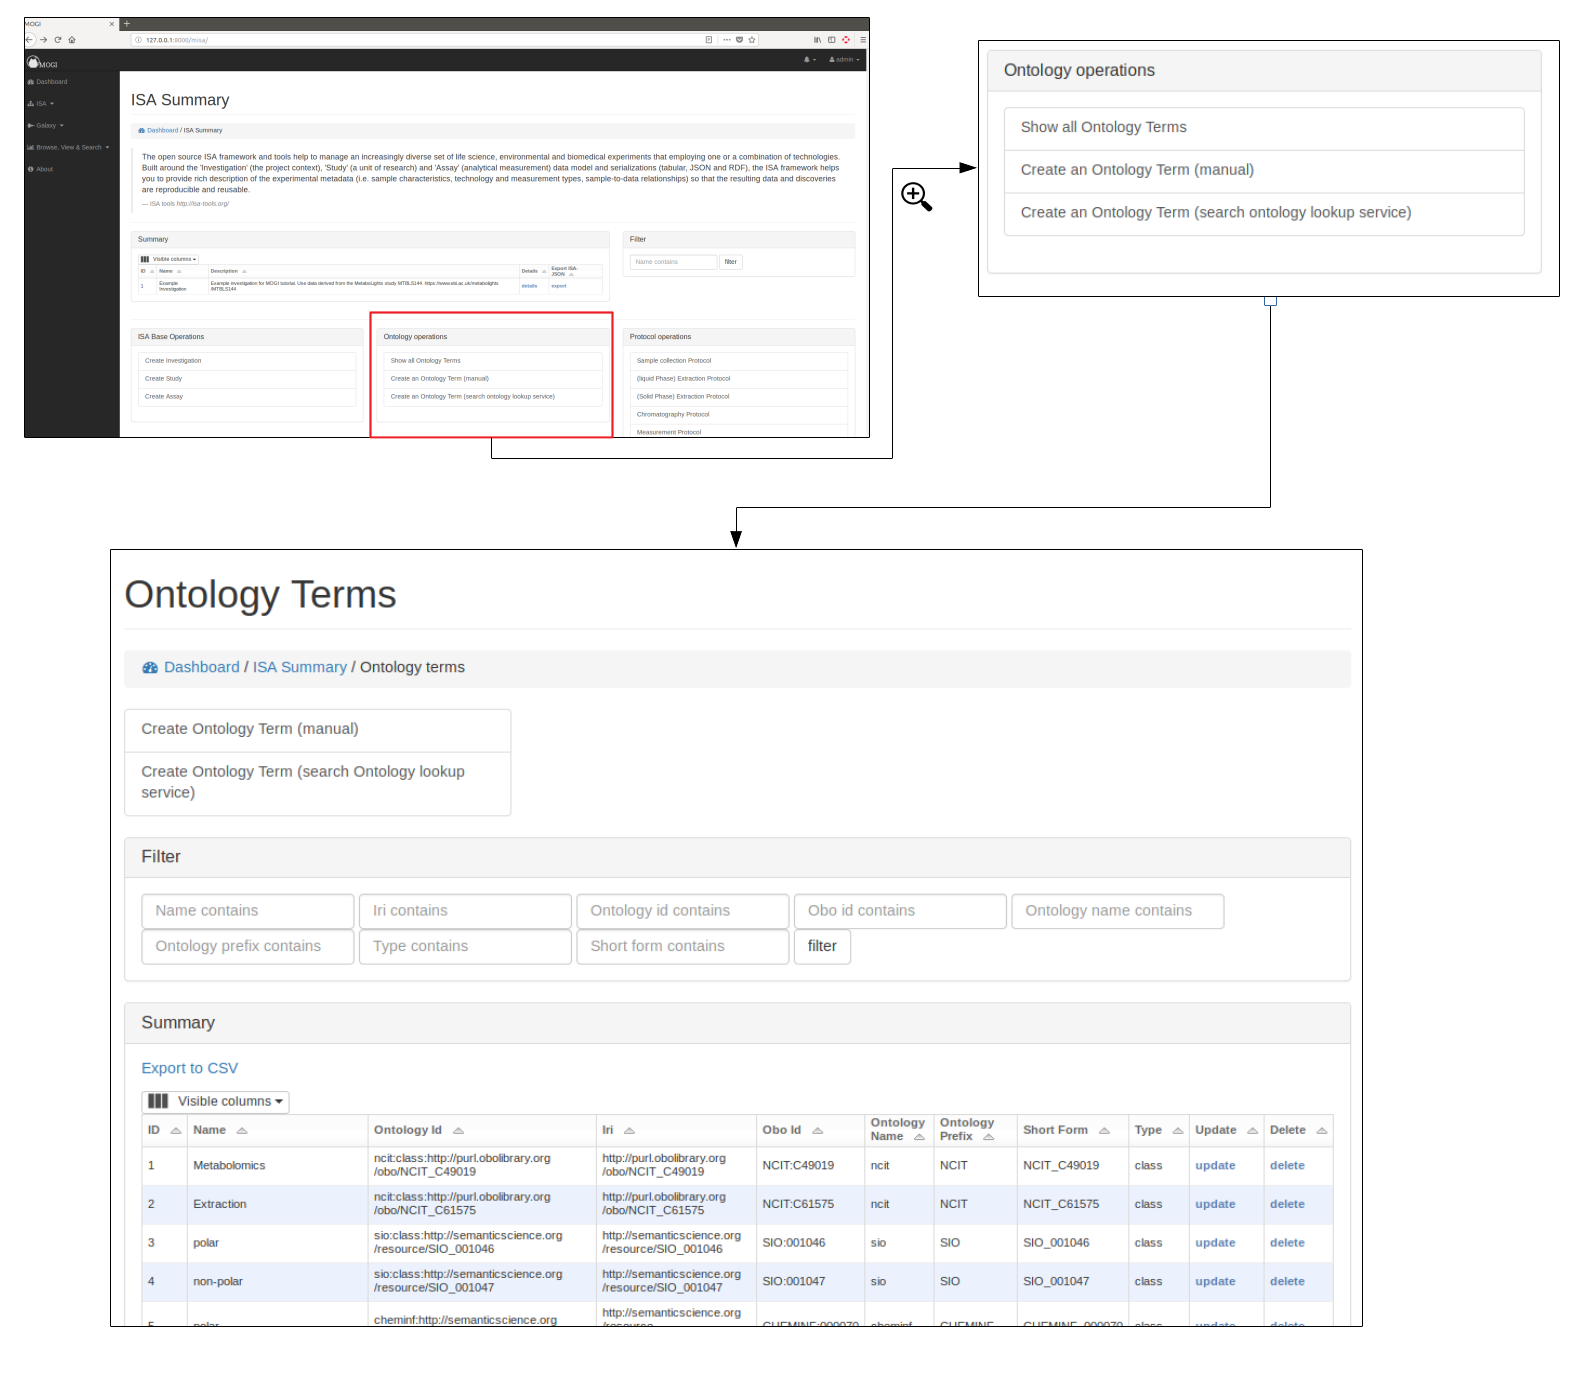The height and width of the screenshot is (1393, 1588).
Task: Open Dashboard link in Ontology terms breadcrumb
Action: click(x=201, y=667)
